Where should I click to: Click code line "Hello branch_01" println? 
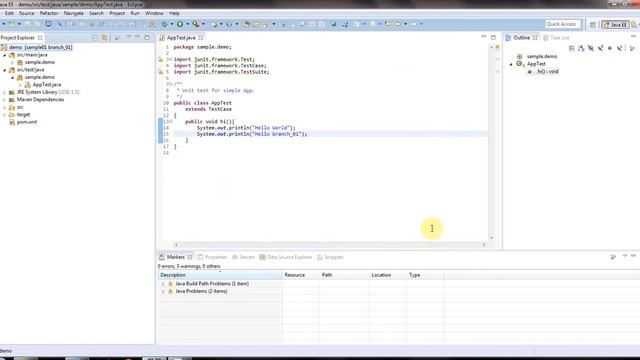(252, 134)
